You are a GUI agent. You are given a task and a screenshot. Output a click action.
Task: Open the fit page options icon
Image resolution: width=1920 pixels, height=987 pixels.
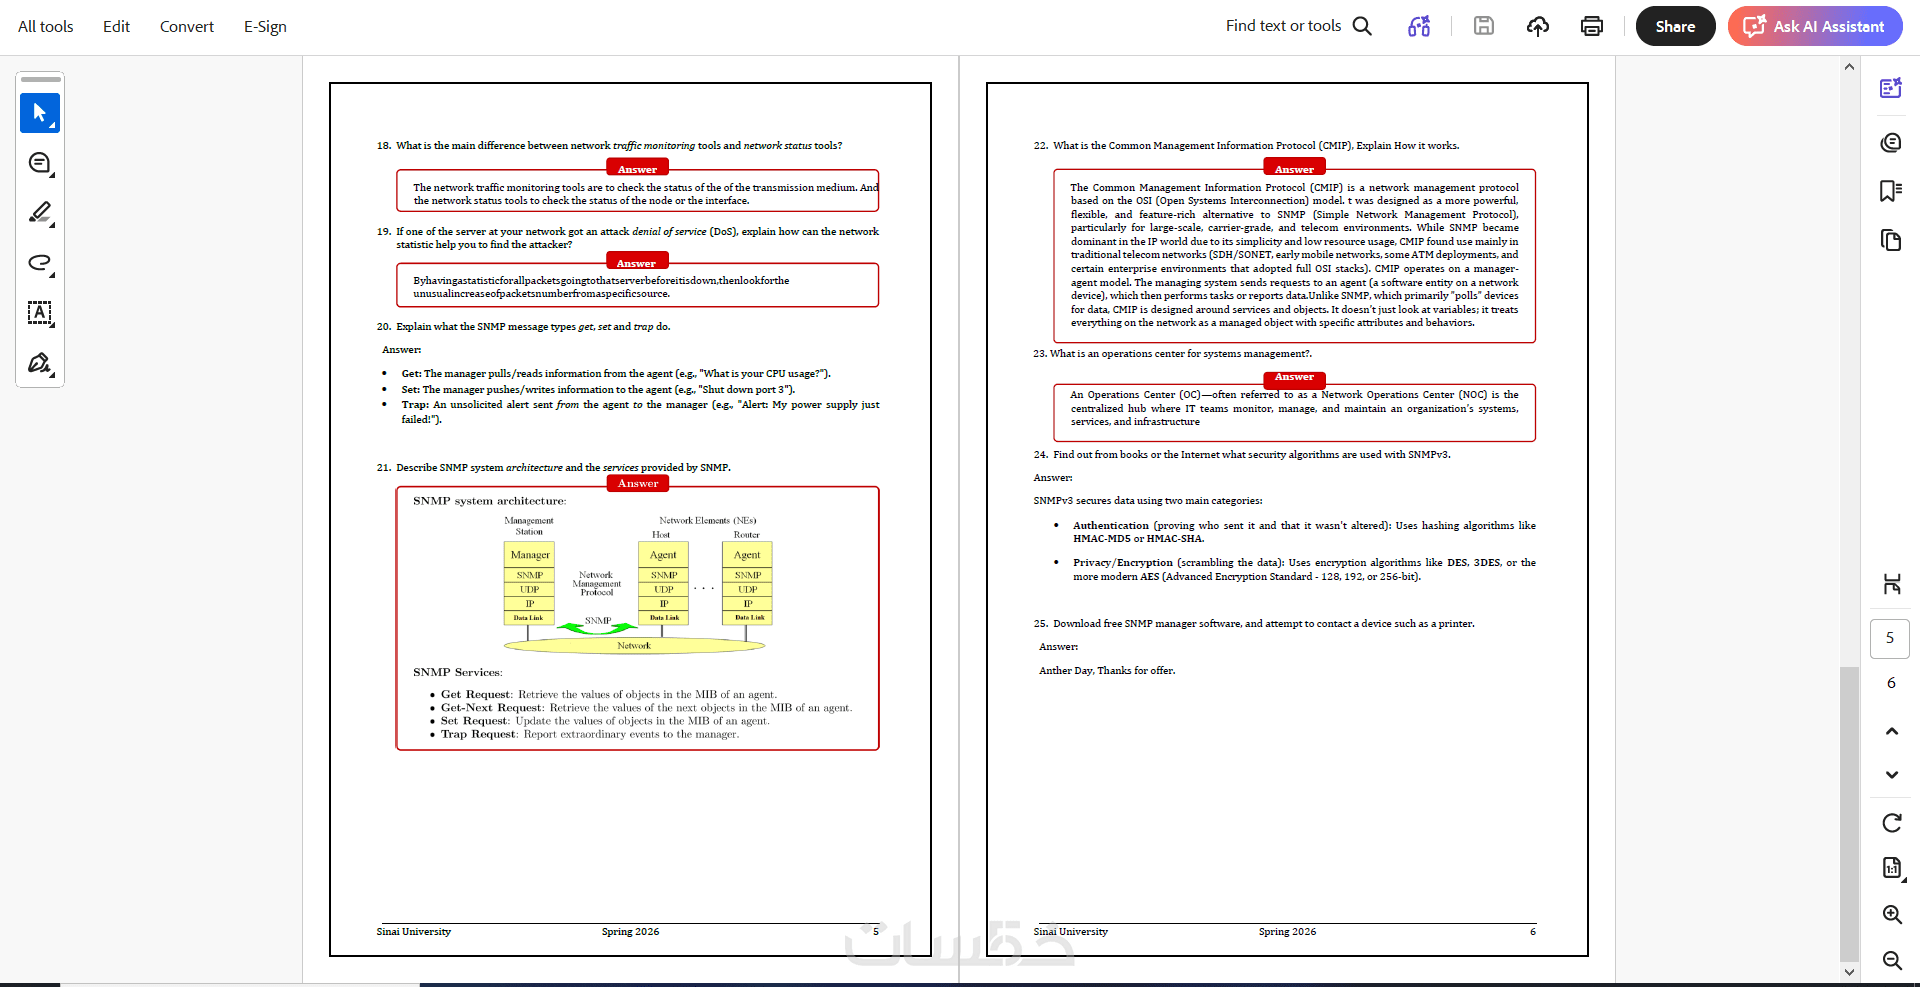(x=1891, y=868)
